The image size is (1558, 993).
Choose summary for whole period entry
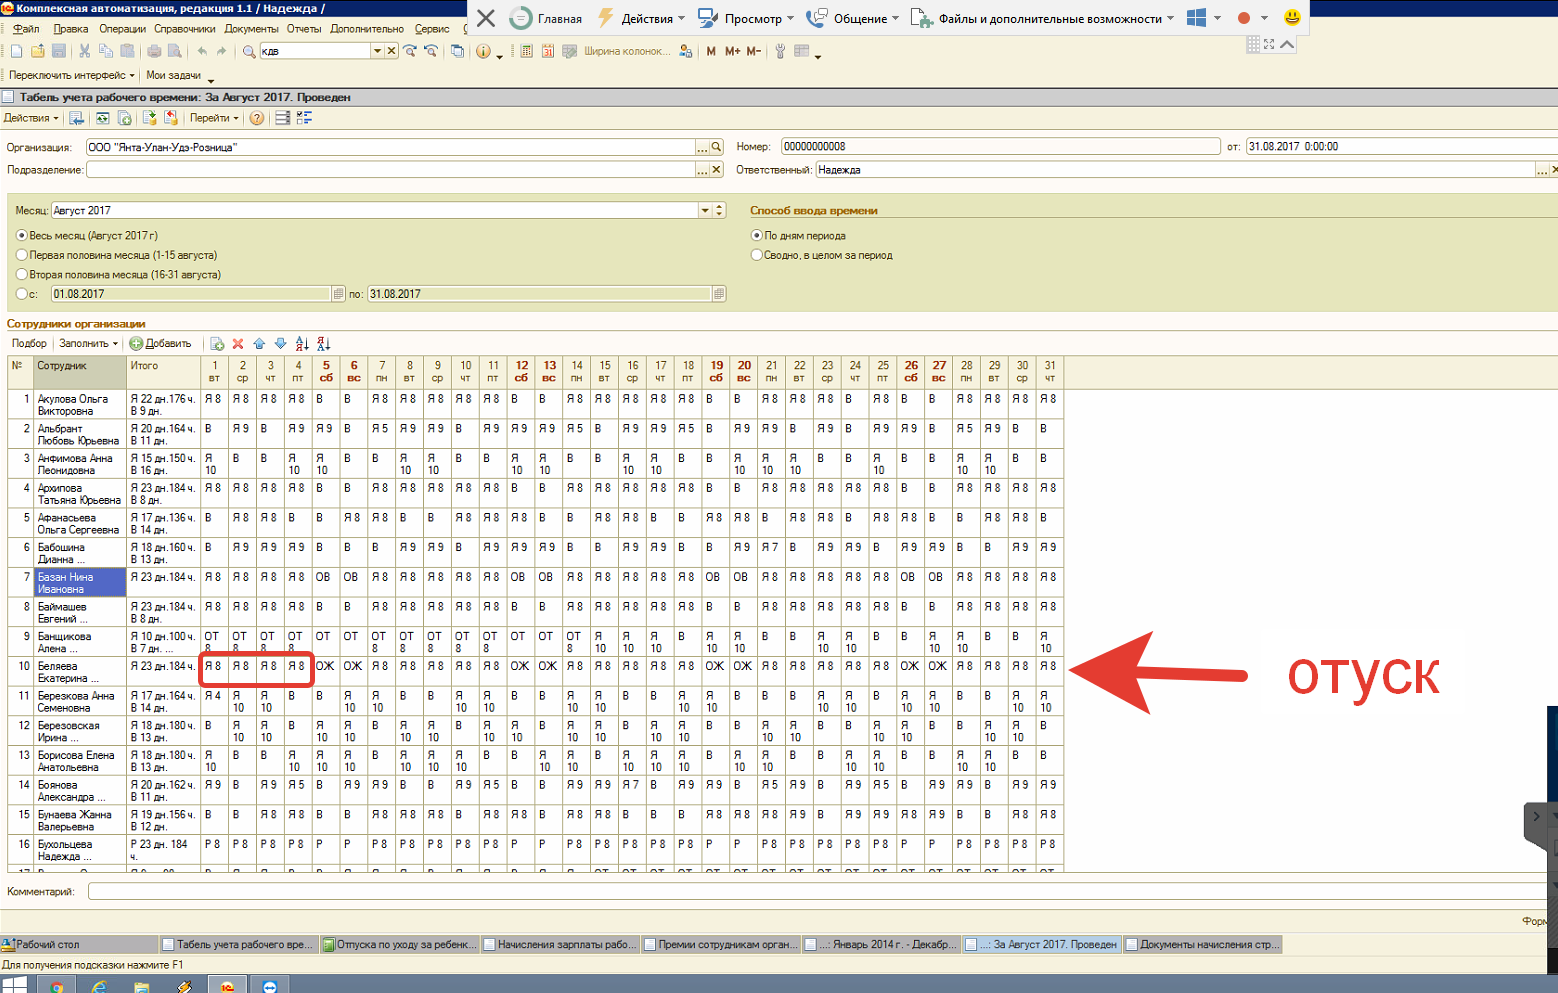point(757,255)
